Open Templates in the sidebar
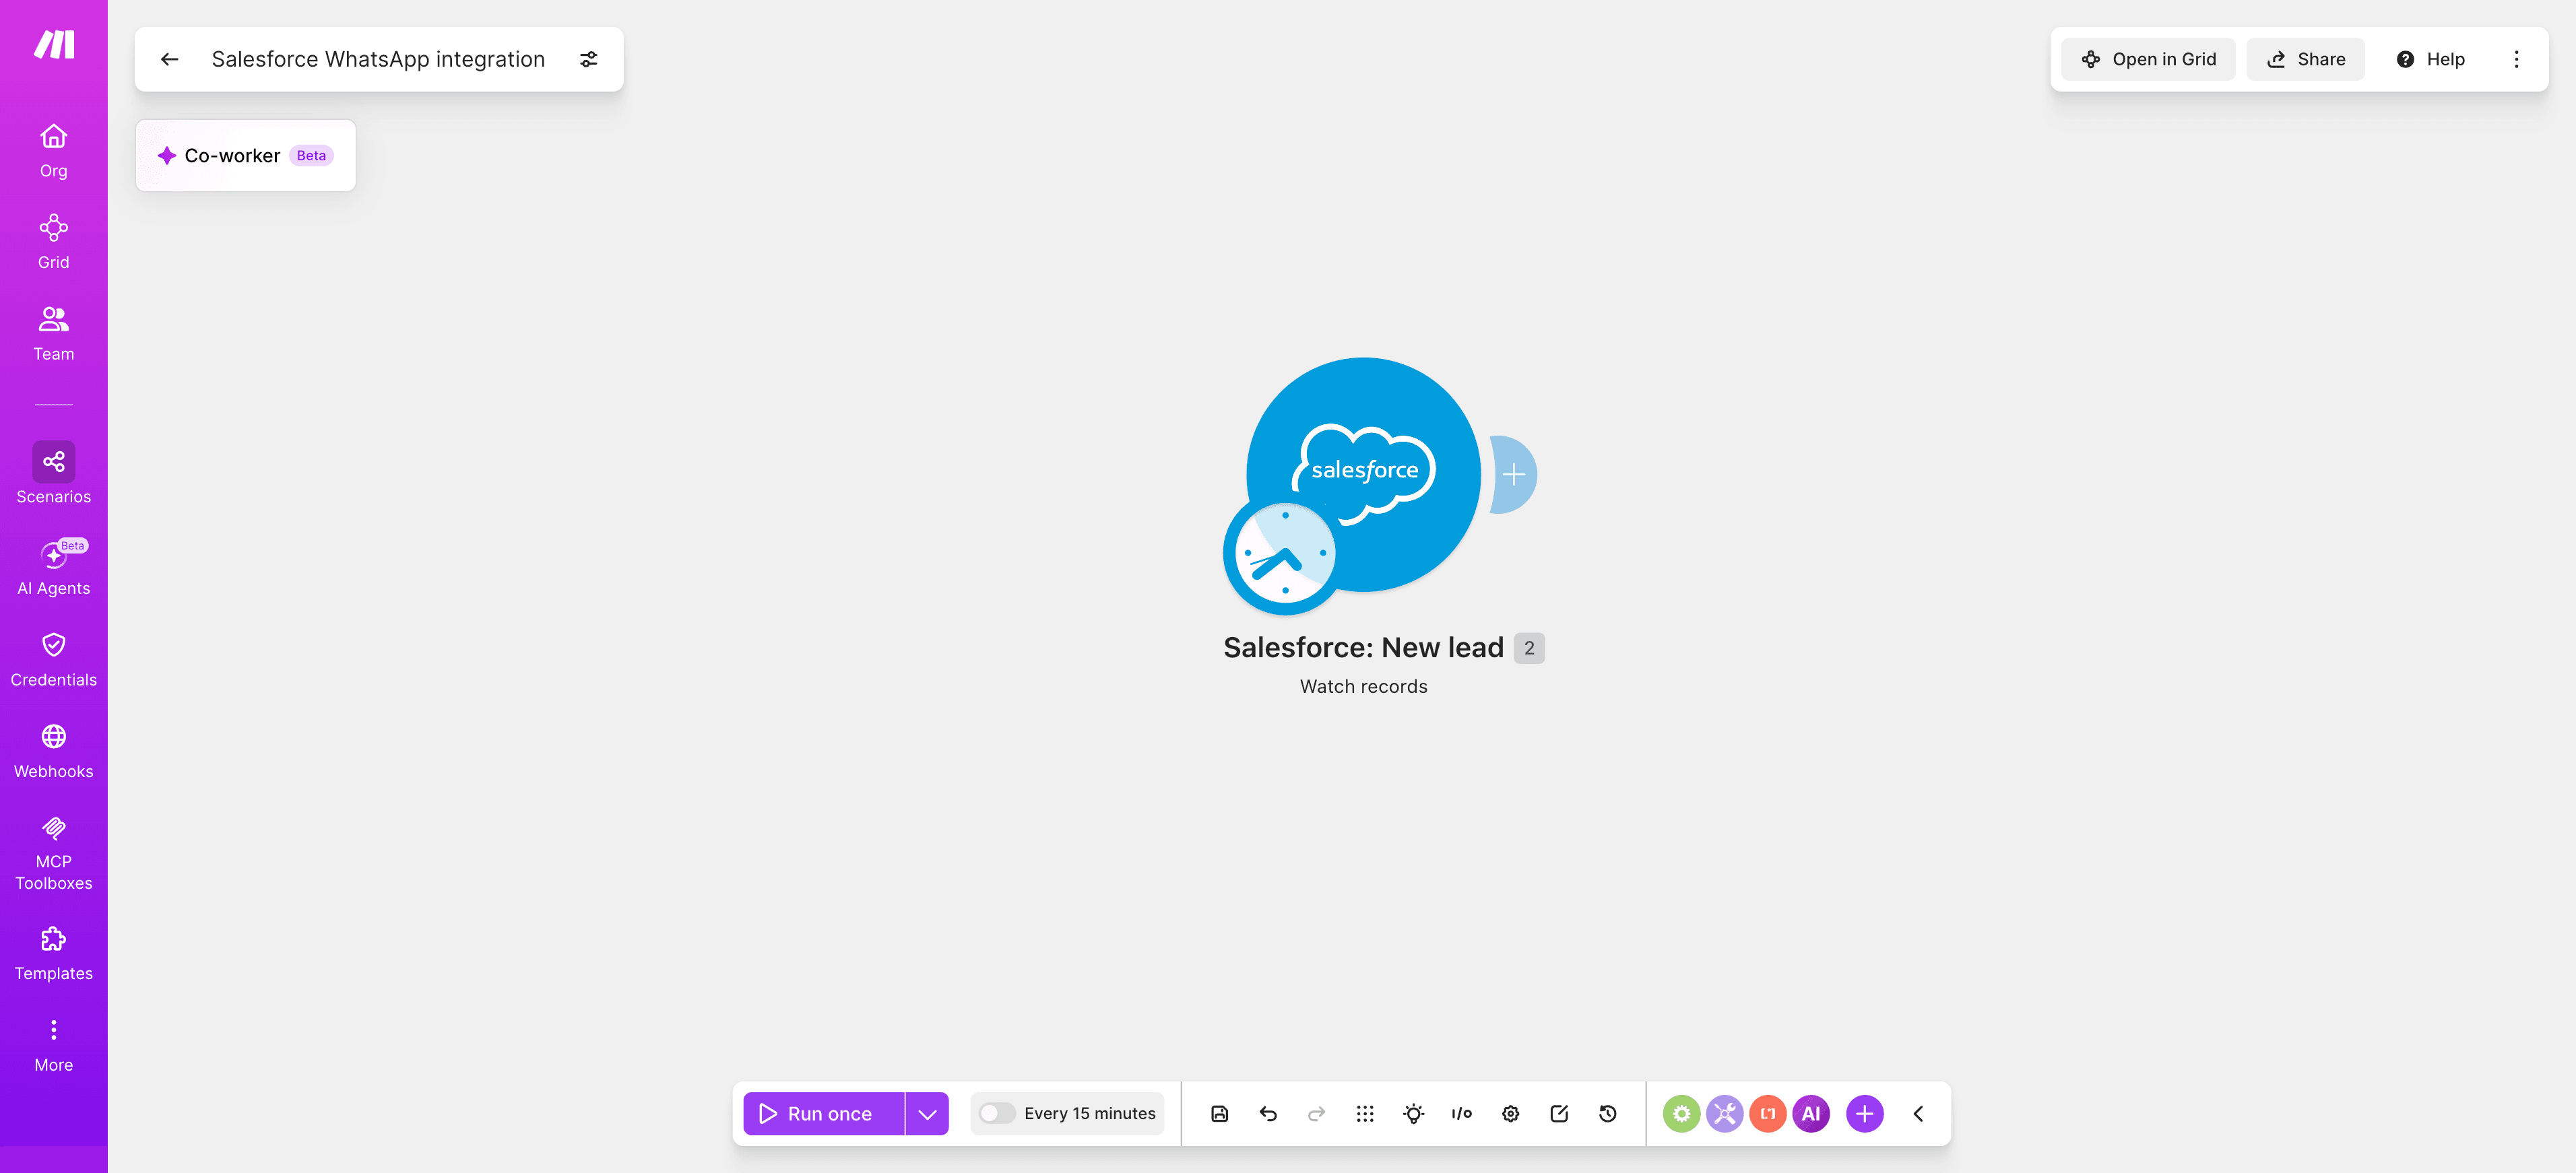The height and width of the screenshot is (1173, 2576). coord(54,955)
